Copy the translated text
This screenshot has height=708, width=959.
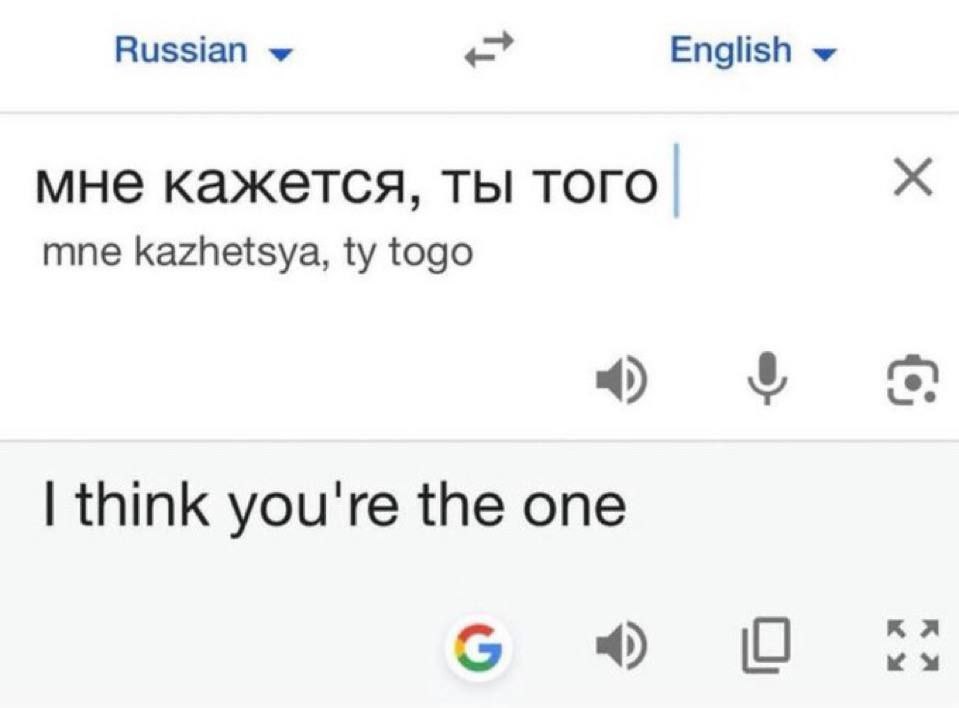[766, 647]
